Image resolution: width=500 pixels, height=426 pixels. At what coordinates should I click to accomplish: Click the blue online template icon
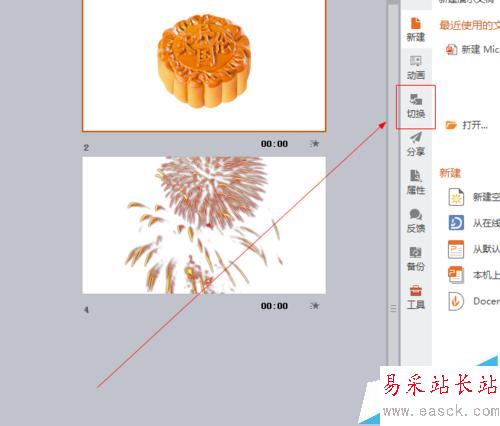click(456, 223)
